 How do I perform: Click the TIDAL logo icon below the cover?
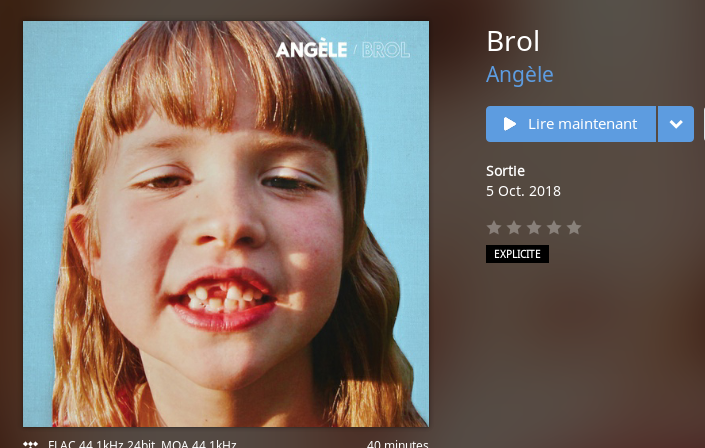tap(31, 444)
